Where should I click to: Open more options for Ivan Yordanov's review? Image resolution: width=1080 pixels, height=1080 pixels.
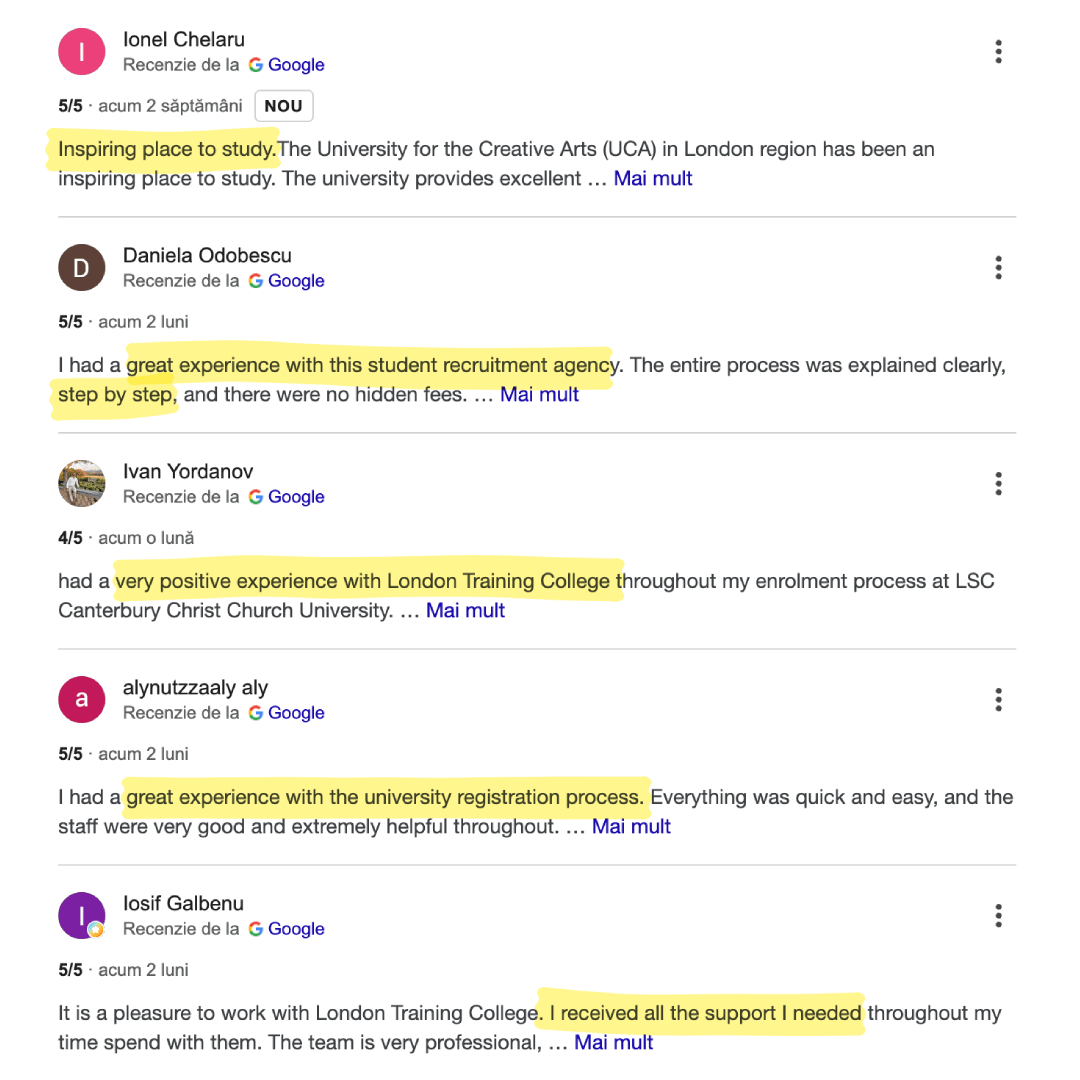[998, 484]
